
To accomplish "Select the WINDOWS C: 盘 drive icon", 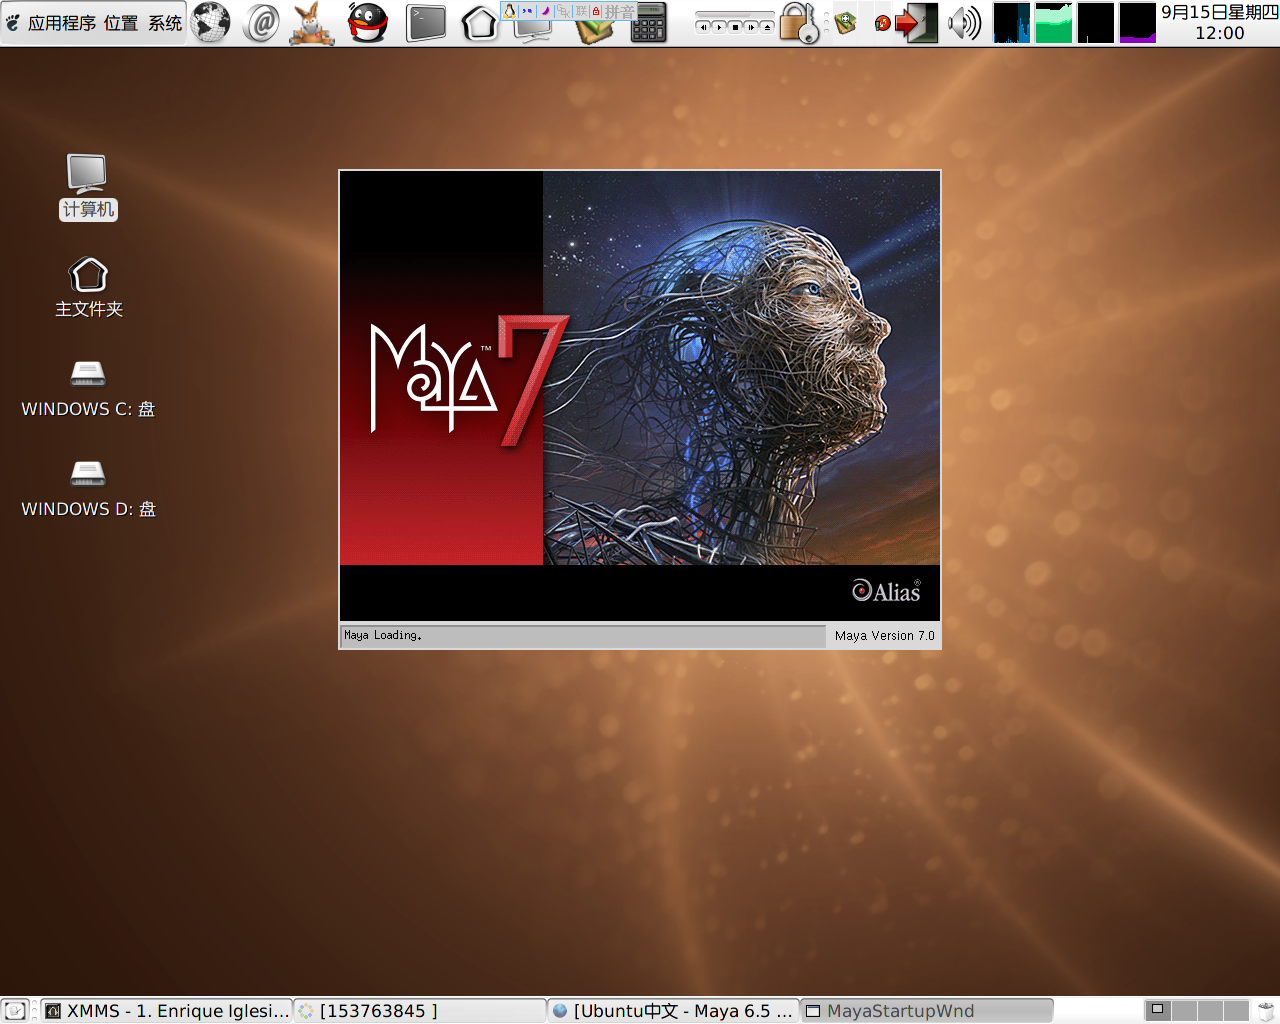I will [x=88, y=389].
